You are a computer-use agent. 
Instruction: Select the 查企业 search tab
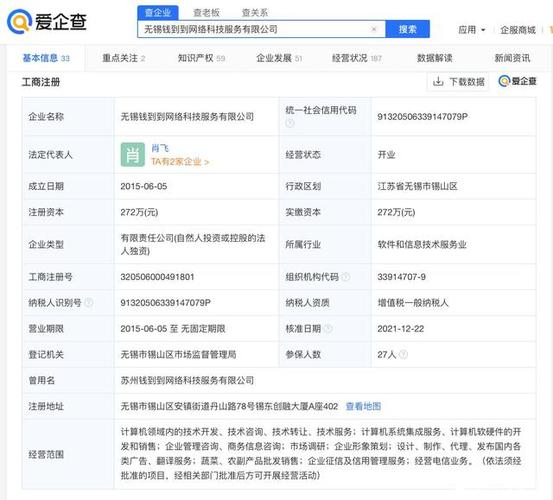pos(158,13)
